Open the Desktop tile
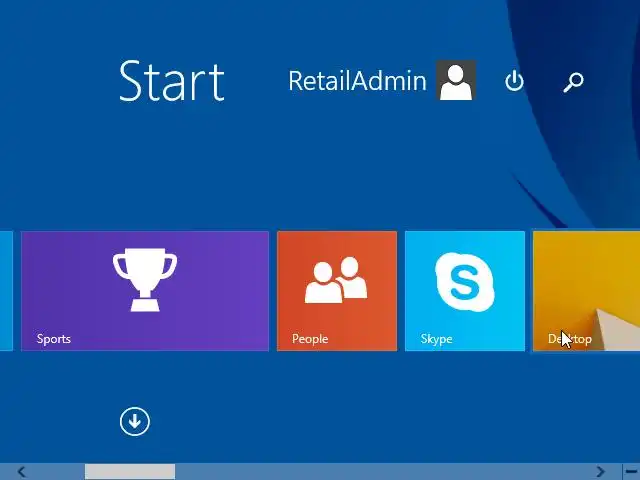 pos(586,291)
